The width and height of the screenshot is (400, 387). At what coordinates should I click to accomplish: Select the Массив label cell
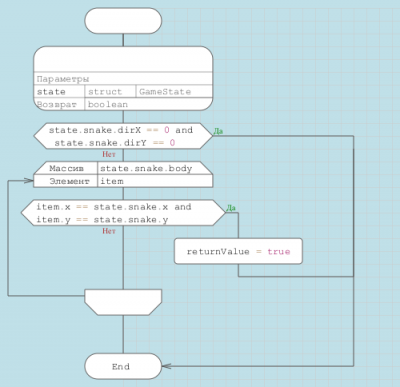coord(66,168)
